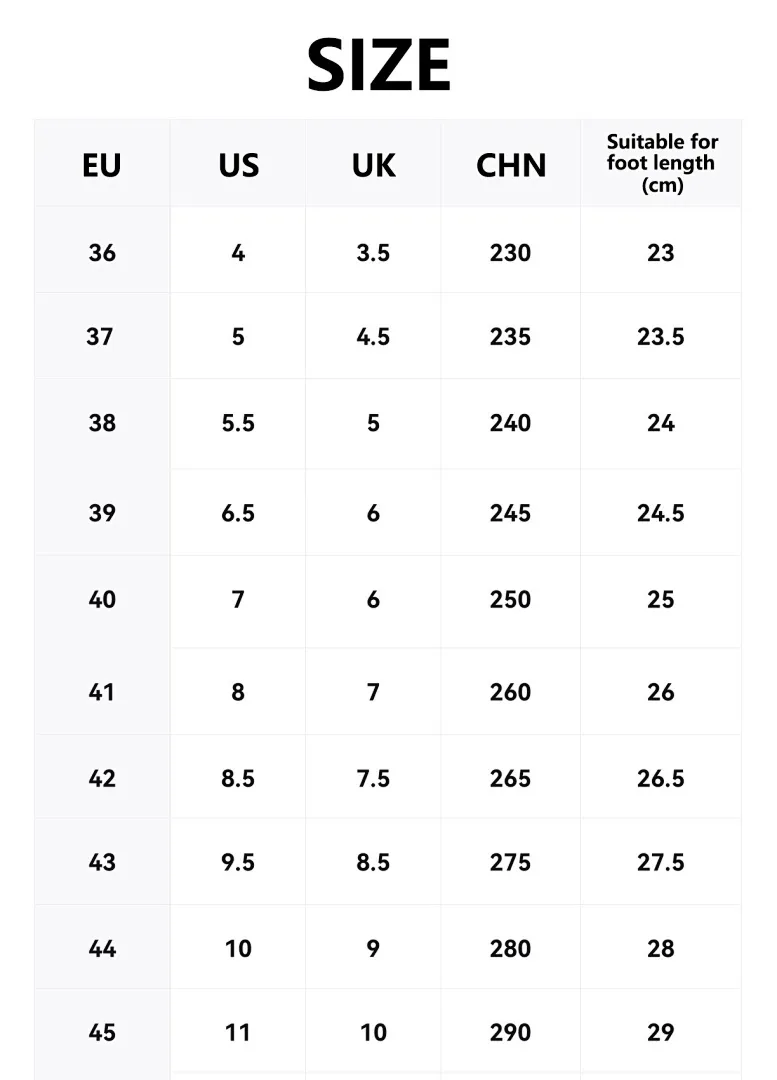Click EU size 45 row label
This screenshot has height=1080, width=777.
click(102, 1032)
